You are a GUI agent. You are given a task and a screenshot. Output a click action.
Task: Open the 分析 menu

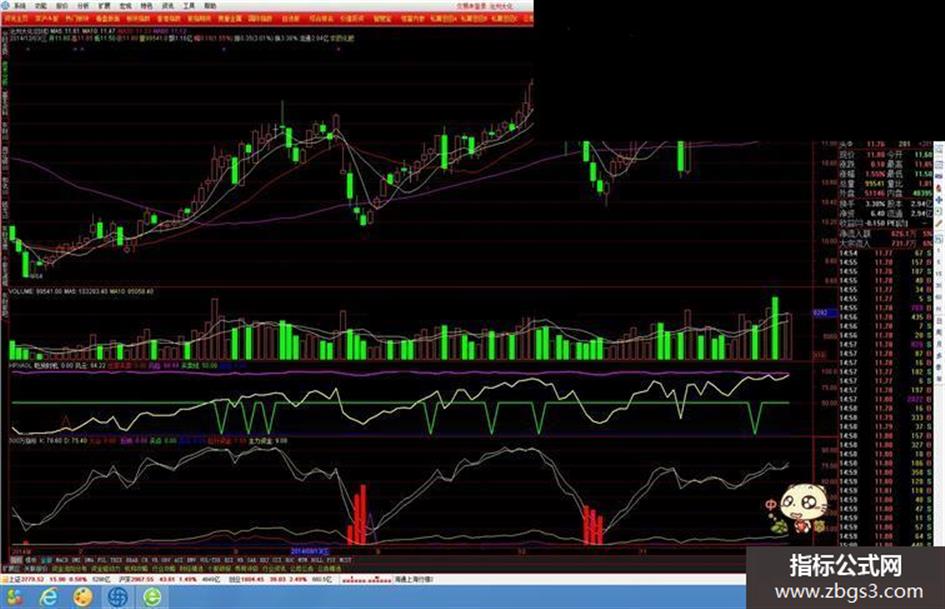(x=83, y=5)
